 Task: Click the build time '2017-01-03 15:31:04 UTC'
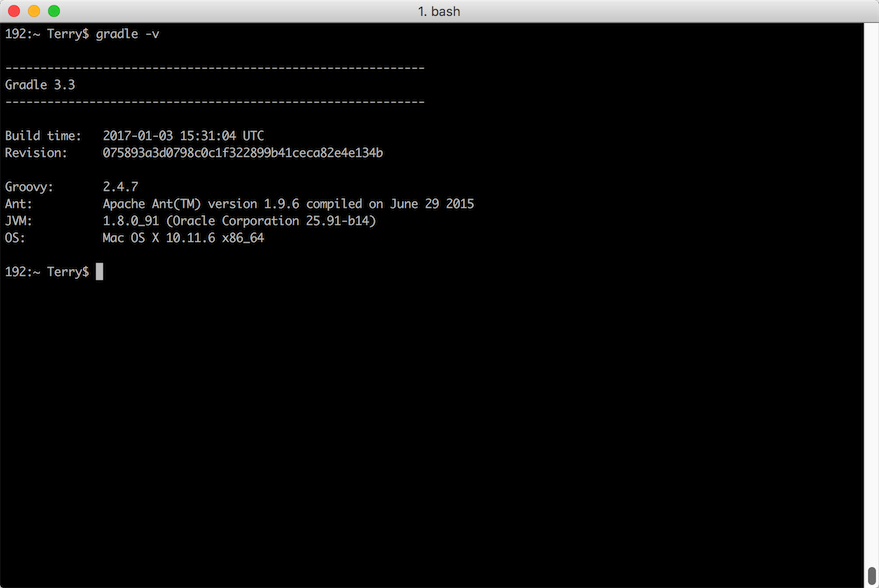point(183,136)
